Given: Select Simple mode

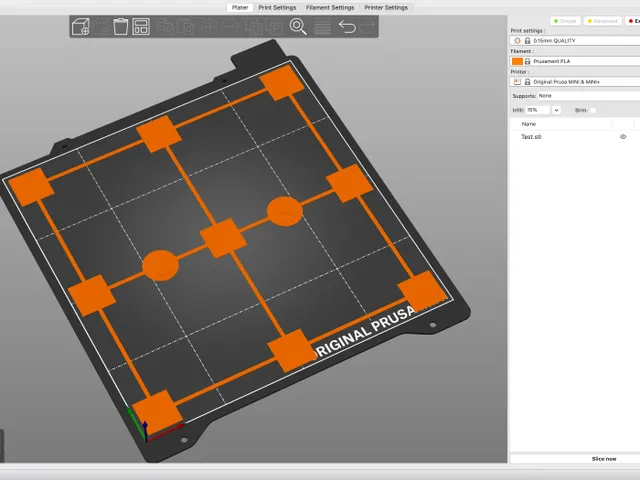Looking at the screenshot, I should pos(565,21).
